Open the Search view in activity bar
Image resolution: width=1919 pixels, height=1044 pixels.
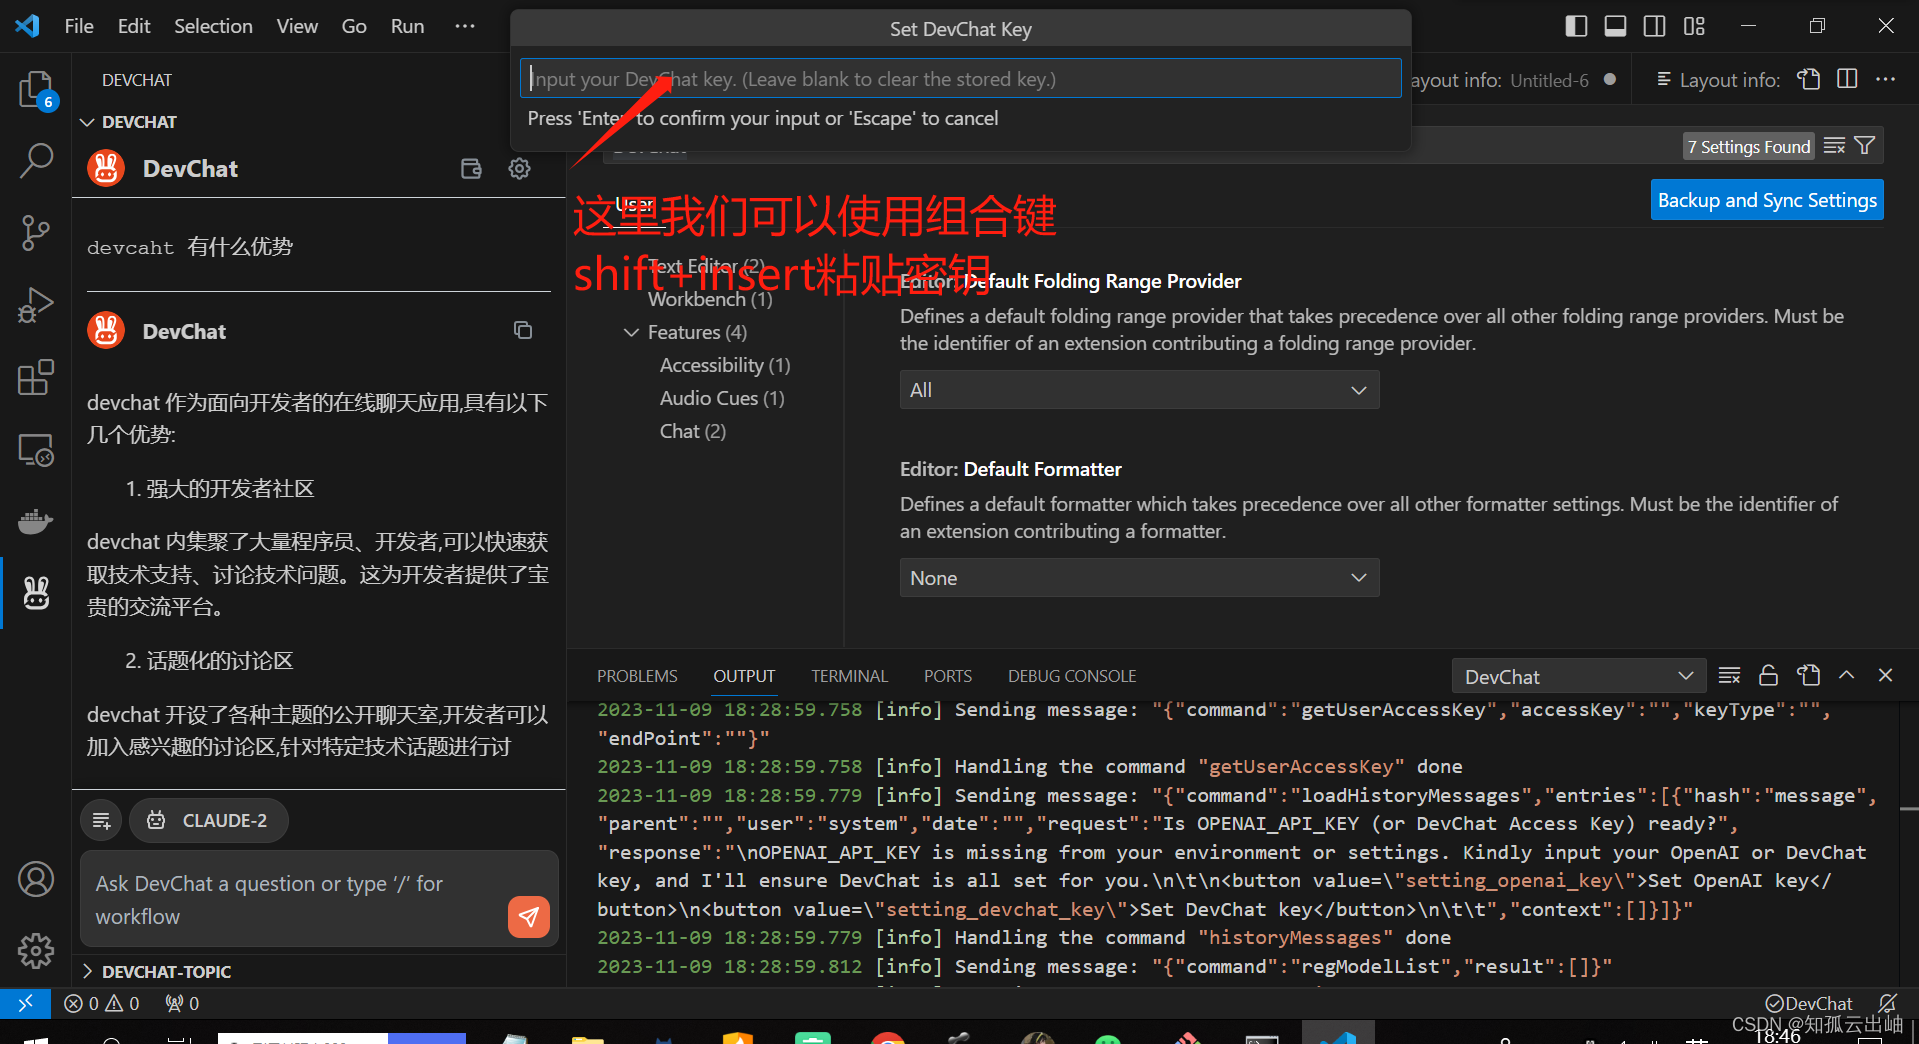[36, 160]
